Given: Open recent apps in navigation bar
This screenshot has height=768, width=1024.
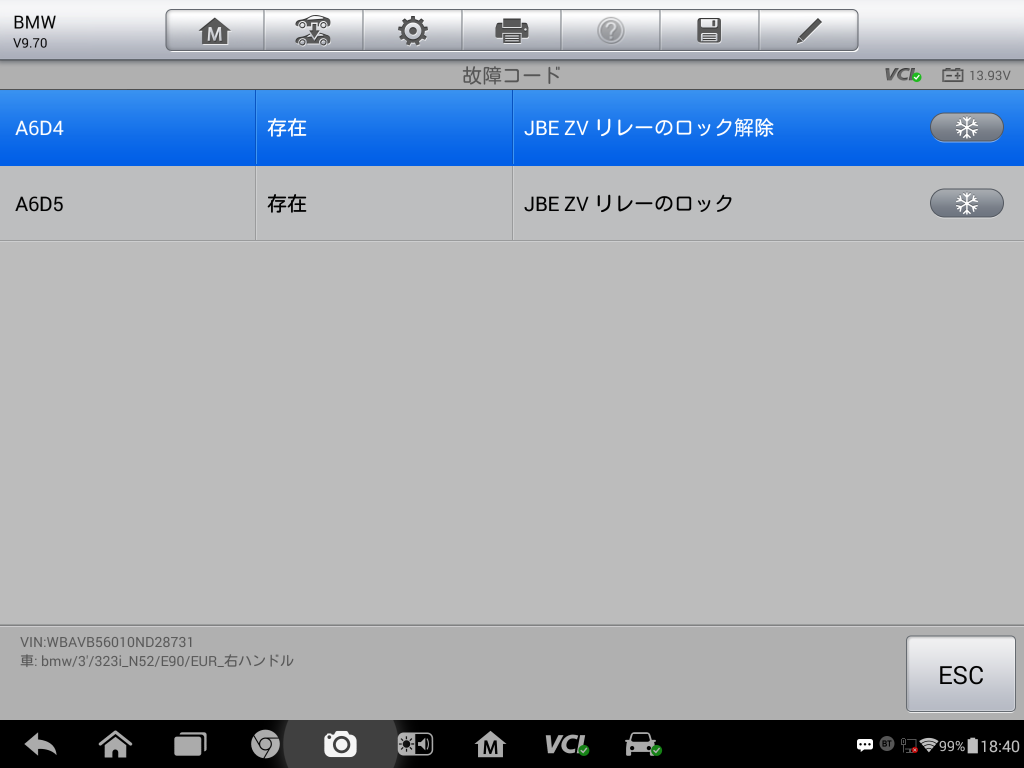Looking at the screenshot, I should click(190, 744).
